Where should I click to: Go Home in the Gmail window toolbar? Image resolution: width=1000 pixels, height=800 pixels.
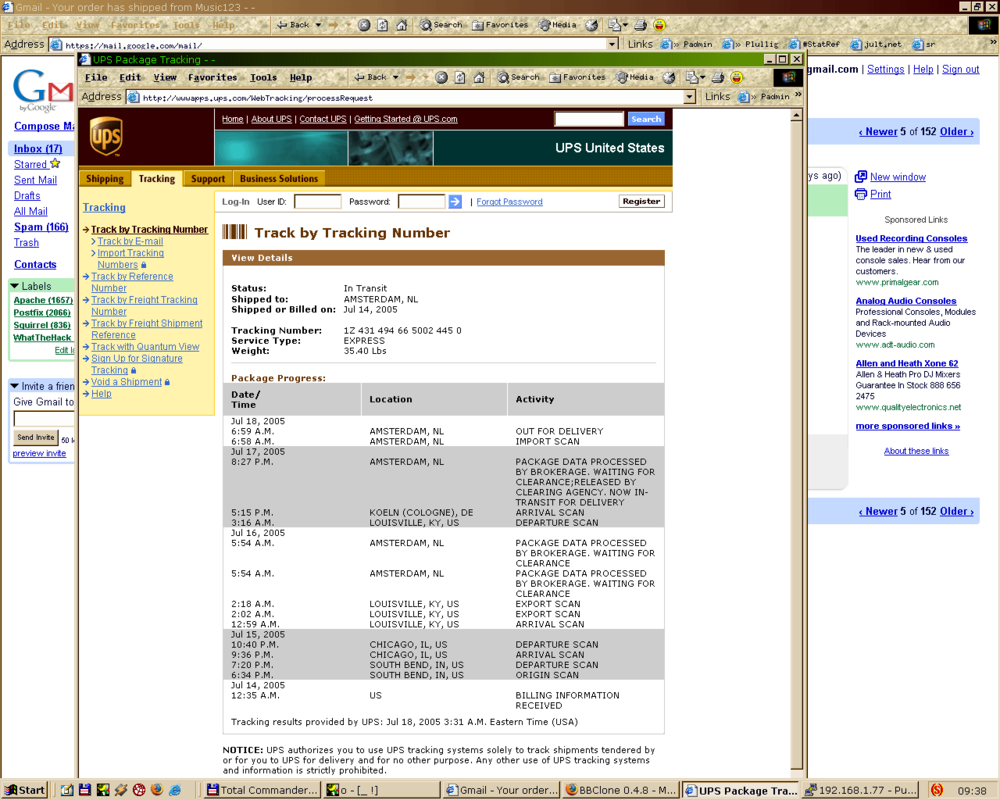[x=401, y=25]
